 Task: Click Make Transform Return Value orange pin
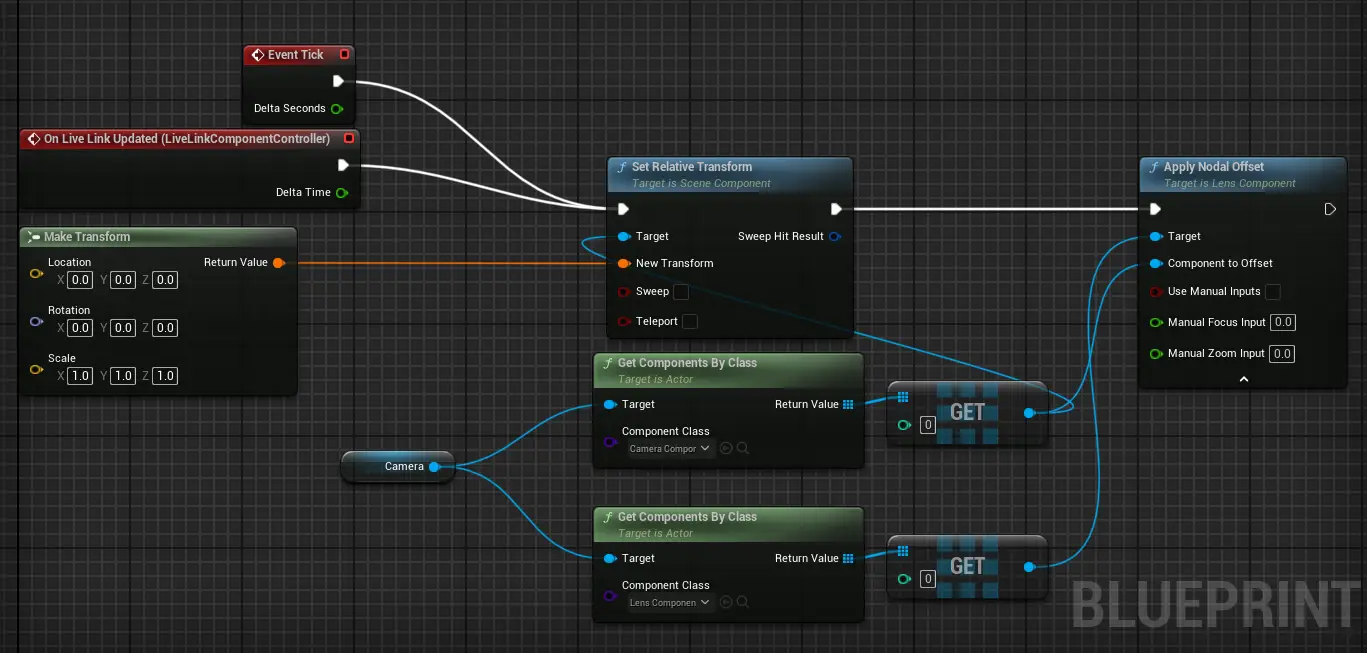point(278,263)
